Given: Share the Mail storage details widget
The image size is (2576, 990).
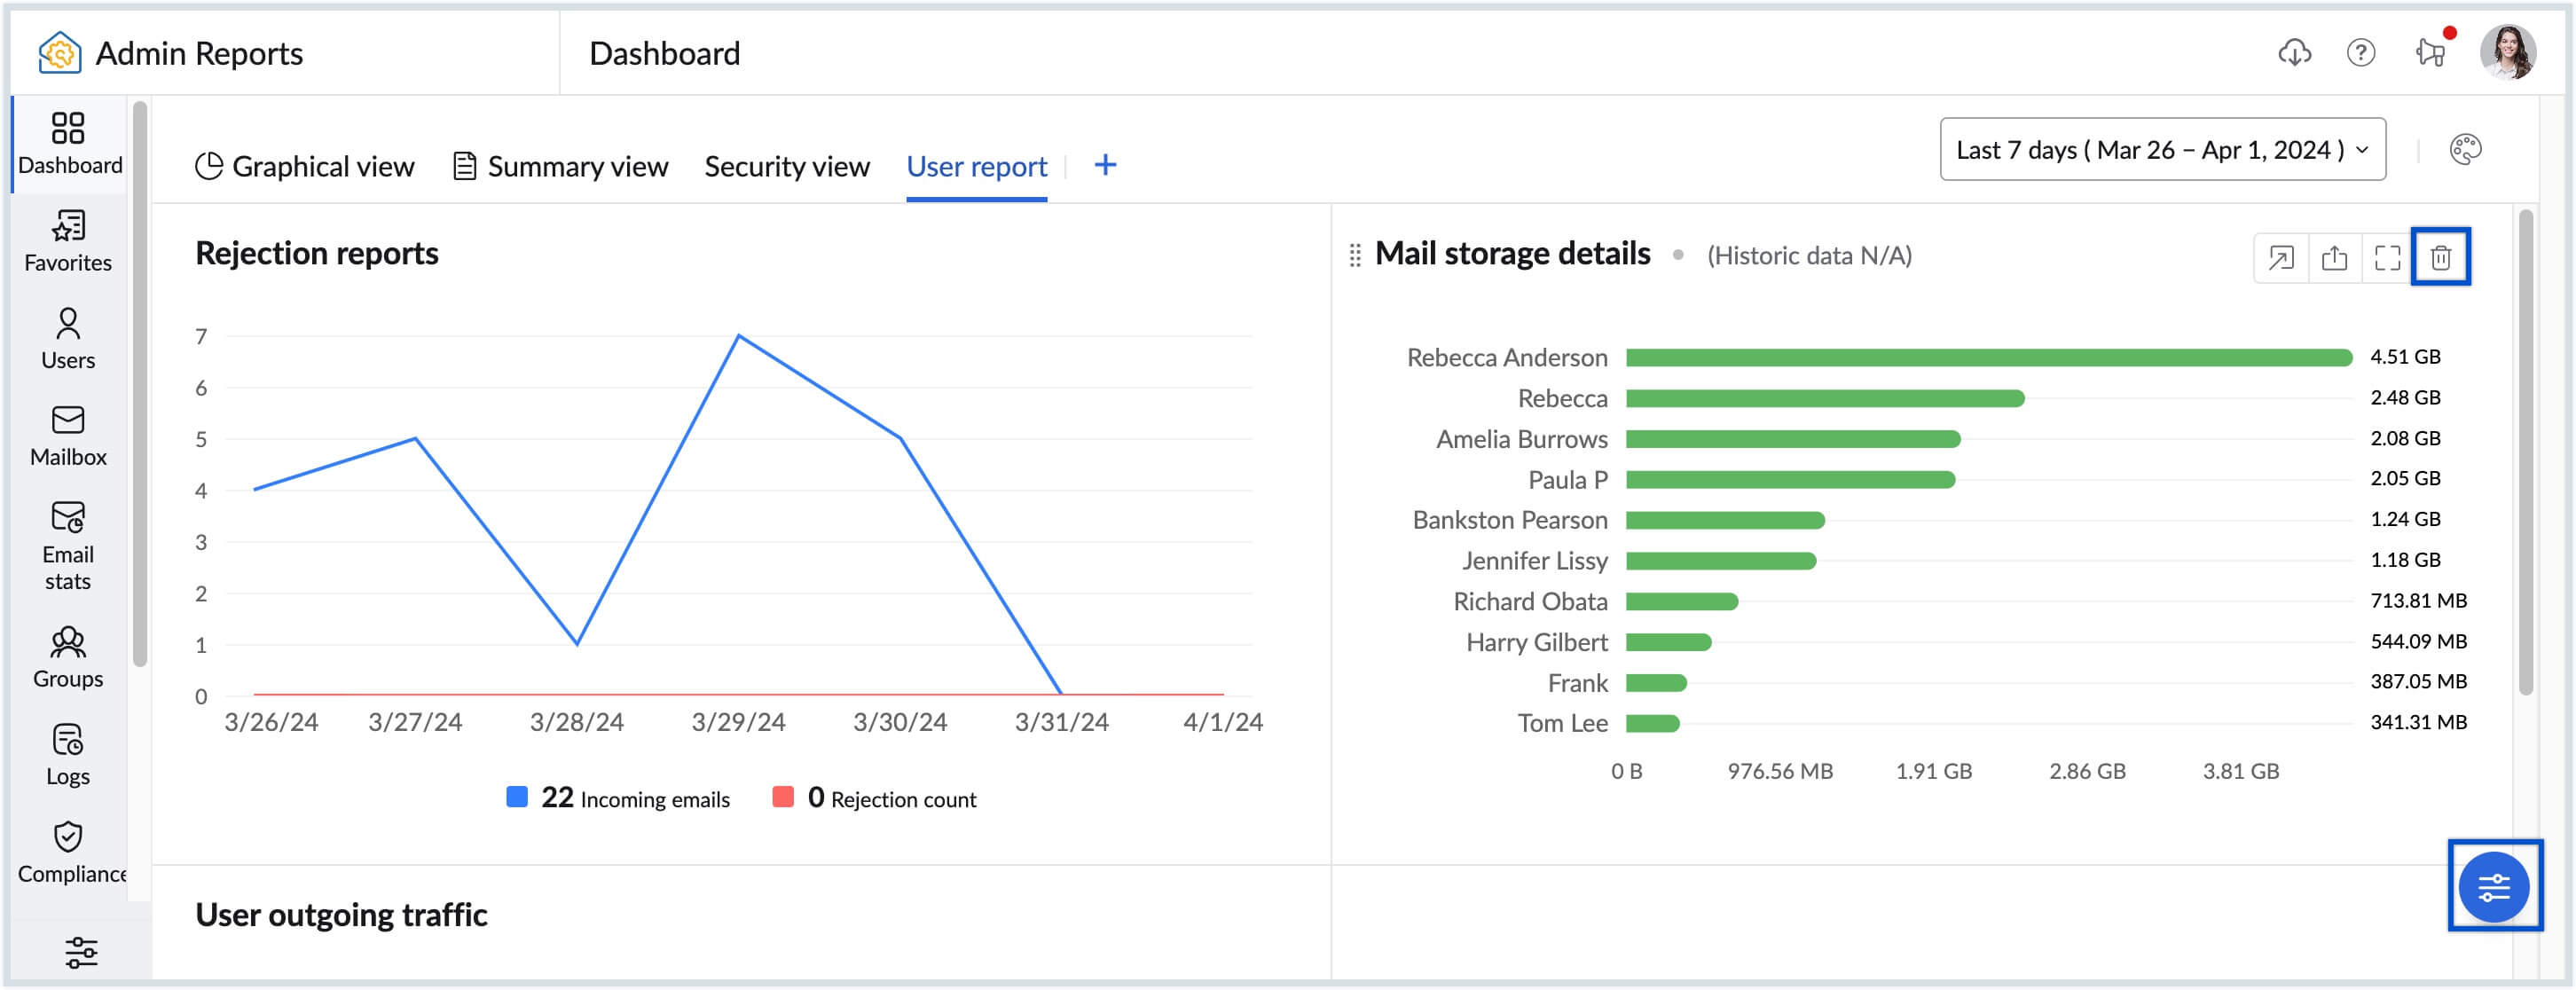Looking at the screenshot, I should (x=2334, y=258).
